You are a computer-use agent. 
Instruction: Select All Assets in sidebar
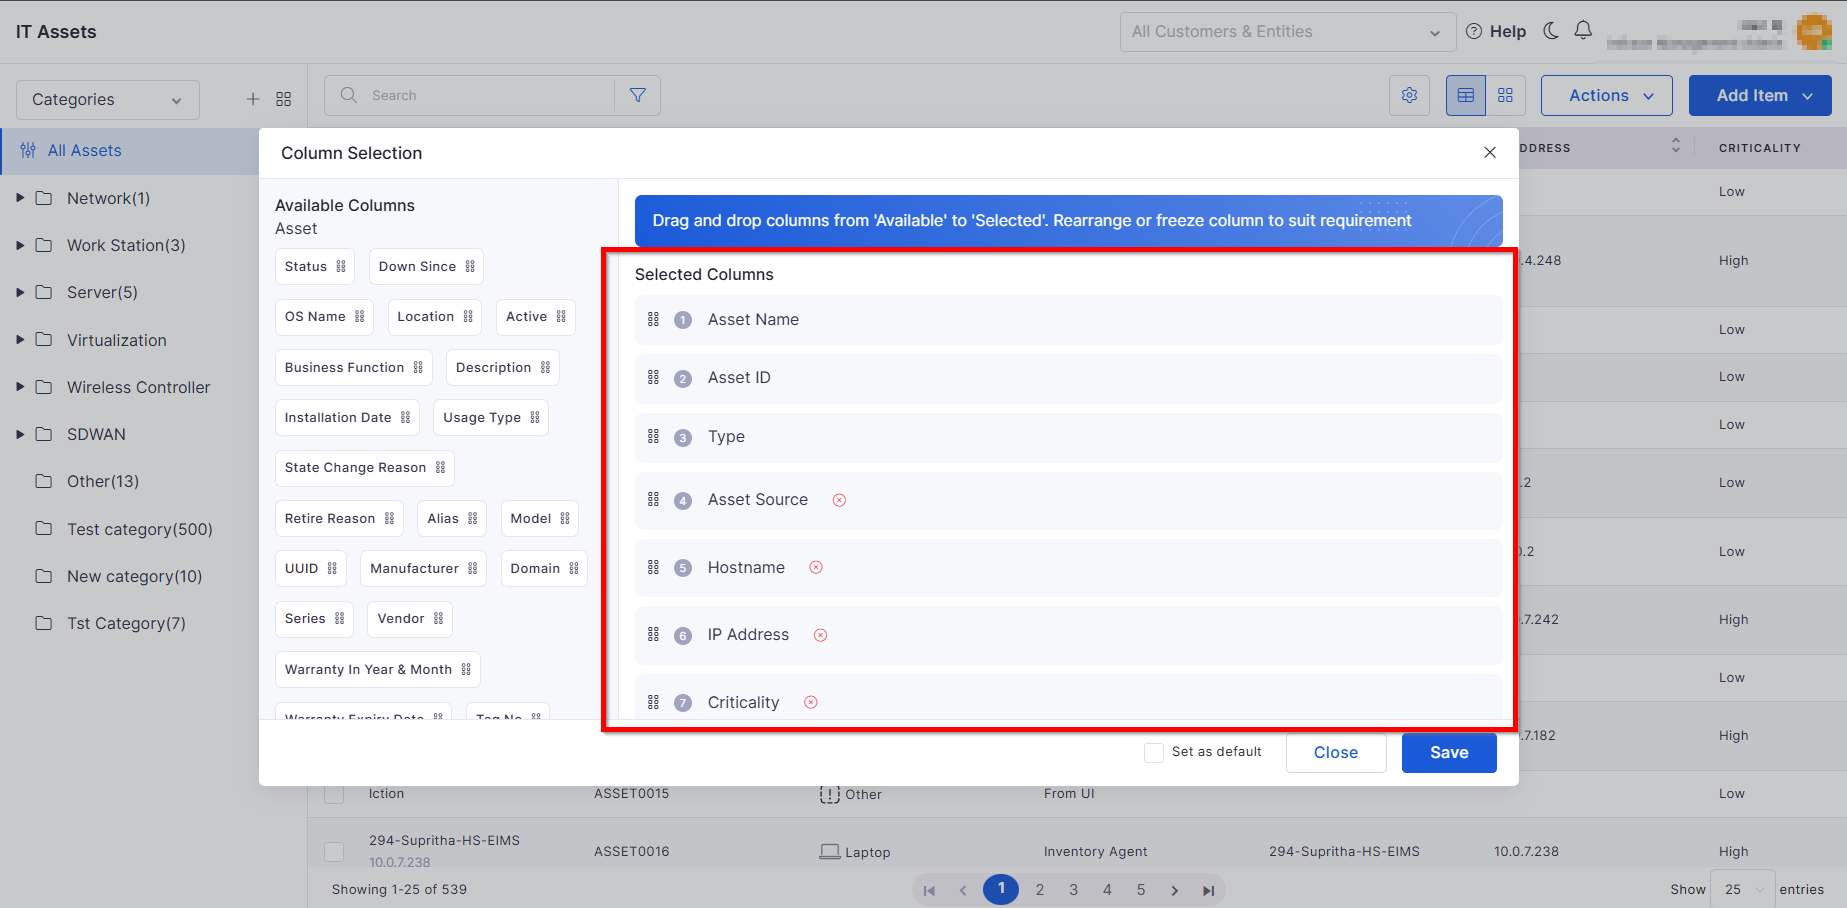85,150
